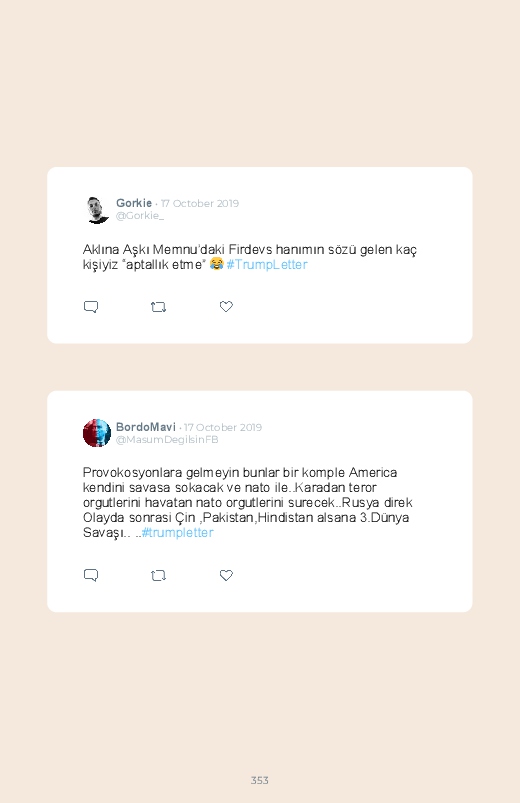The height and width of the screenshot is (803, 520).
Task: Click reply icon on BordoMavi's tweet
Action: [91, 575]
